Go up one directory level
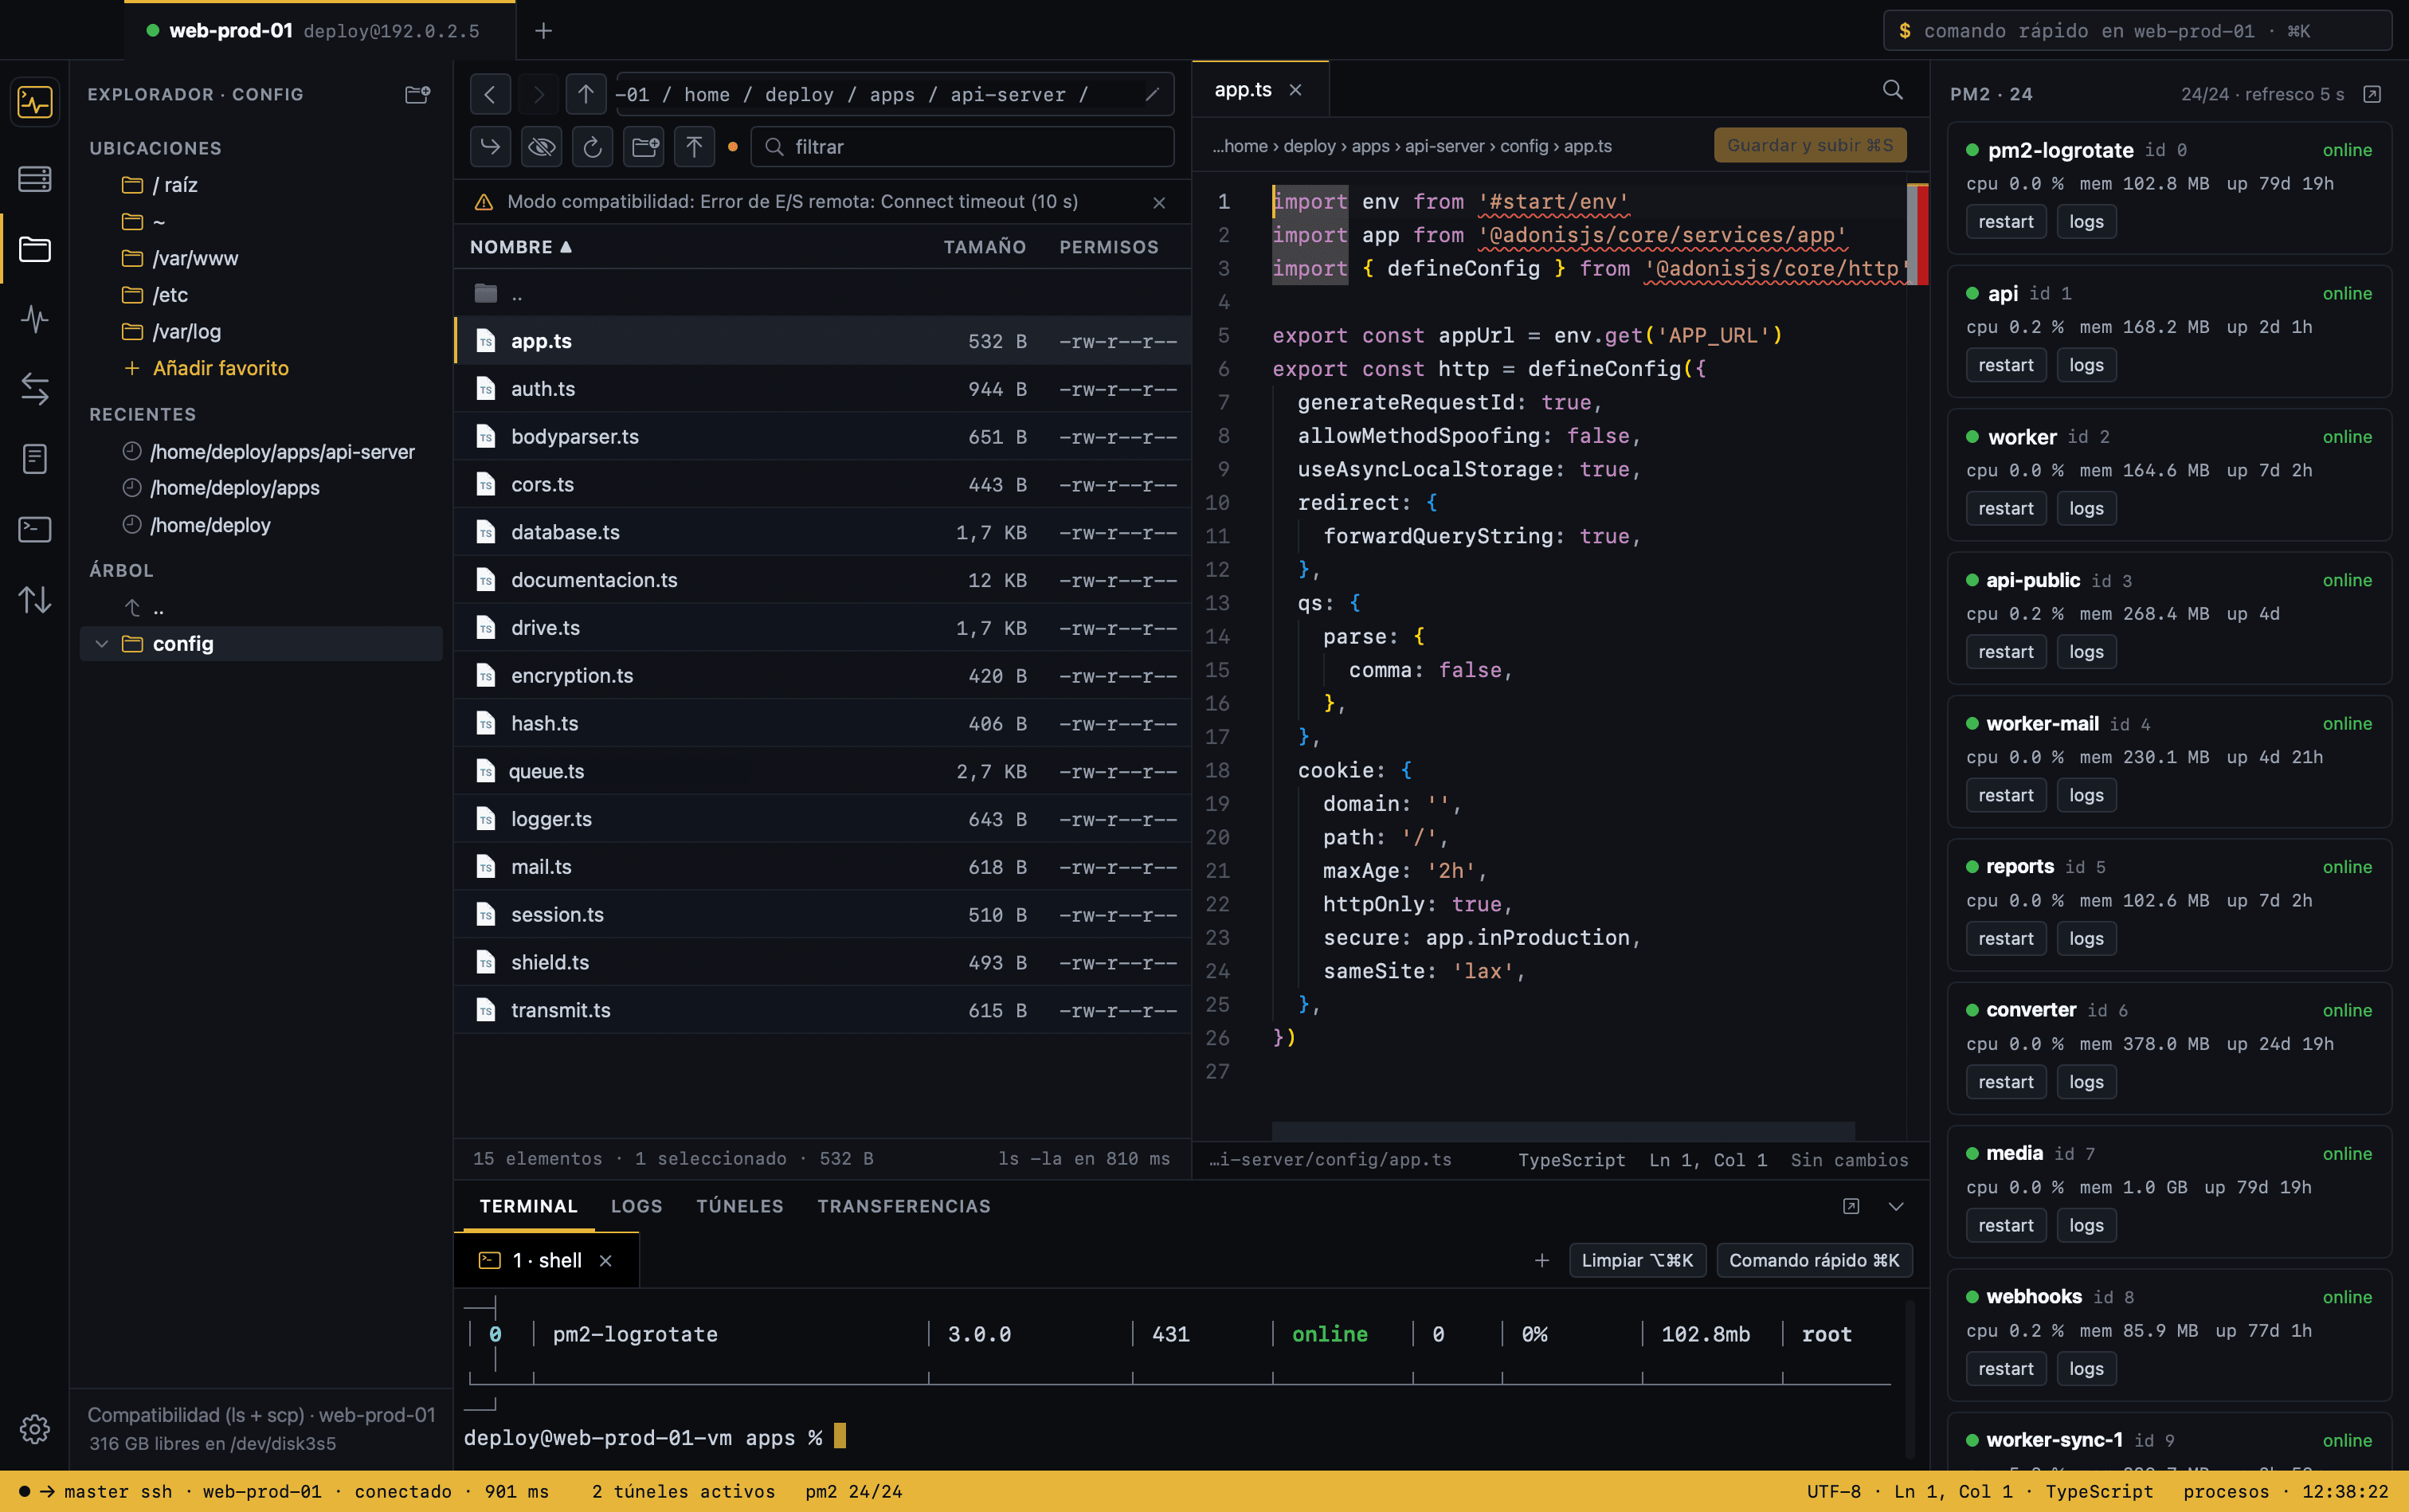Screen dimensions: 2409x1512 pos(586,94)
